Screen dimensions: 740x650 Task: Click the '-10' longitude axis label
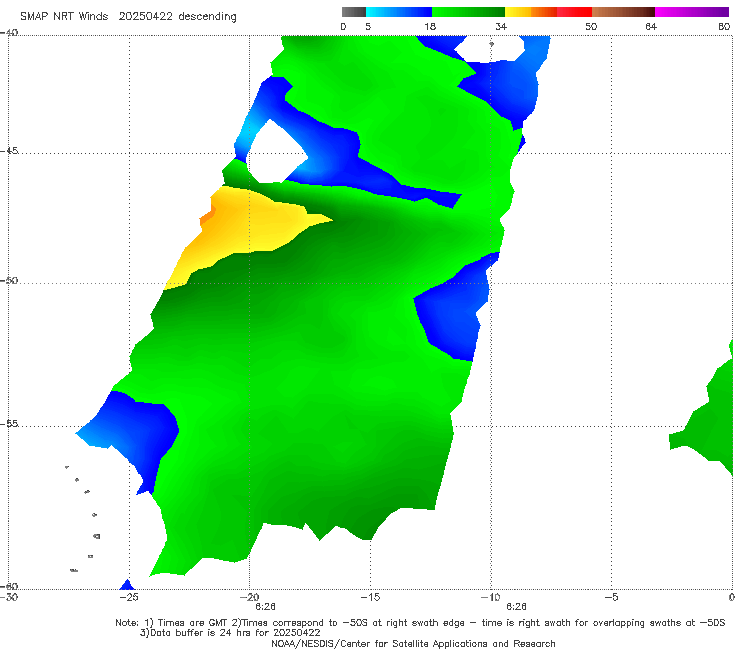[x=490, y=597]
